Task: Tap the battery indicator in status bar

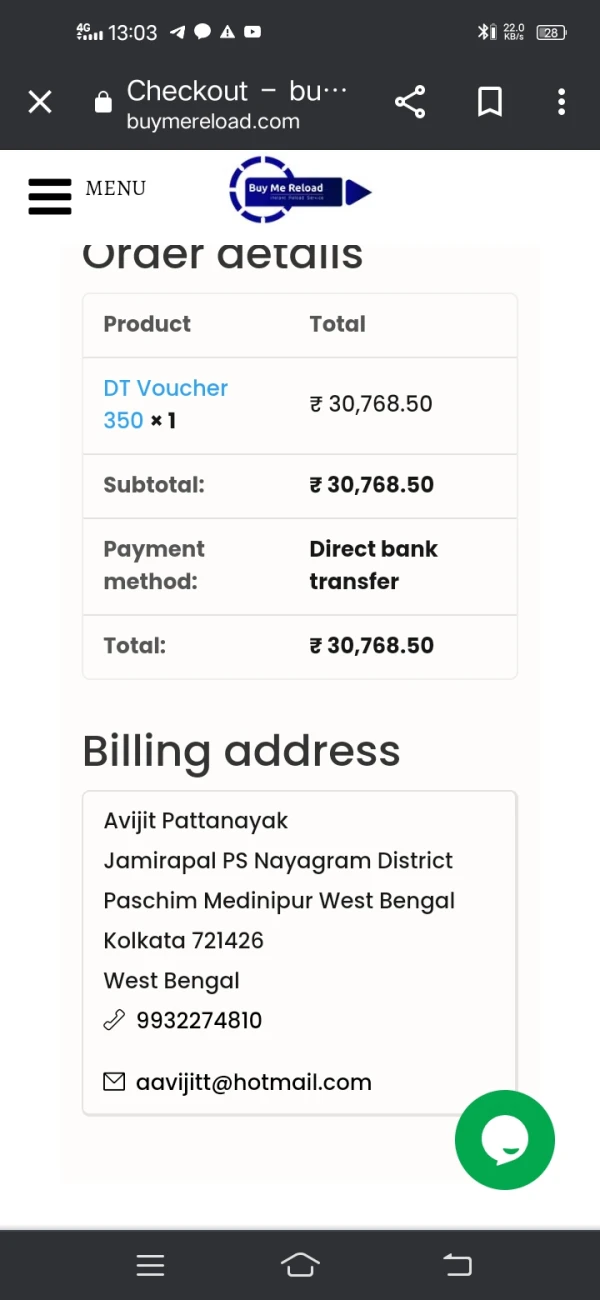Action: click(x=551, y=32)
